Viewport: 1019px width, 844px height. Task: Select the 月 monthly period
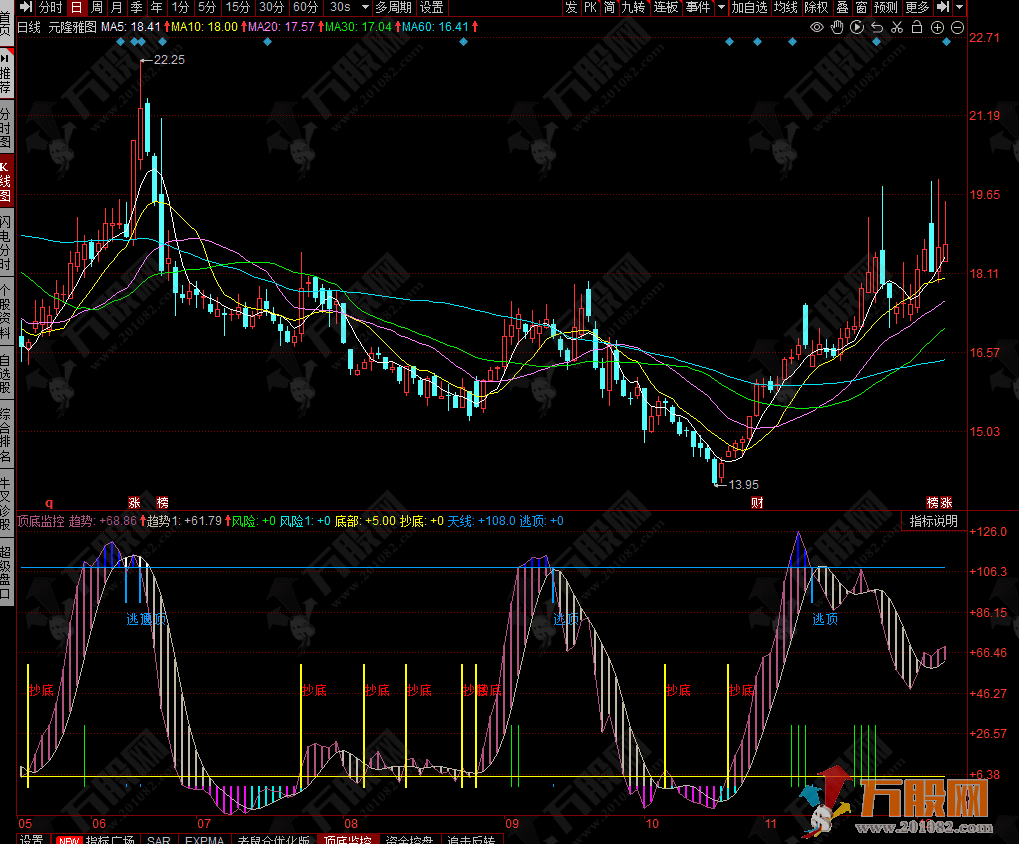[116, 7]
